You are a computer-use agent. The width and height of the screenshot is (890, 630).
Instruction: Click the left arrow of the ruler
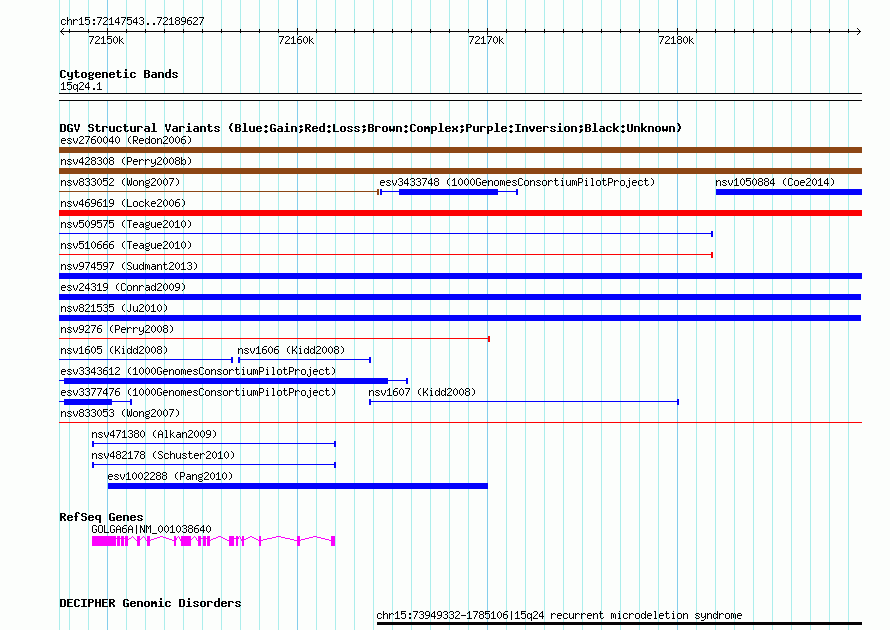pyautogui.click(x=62, y=32)
